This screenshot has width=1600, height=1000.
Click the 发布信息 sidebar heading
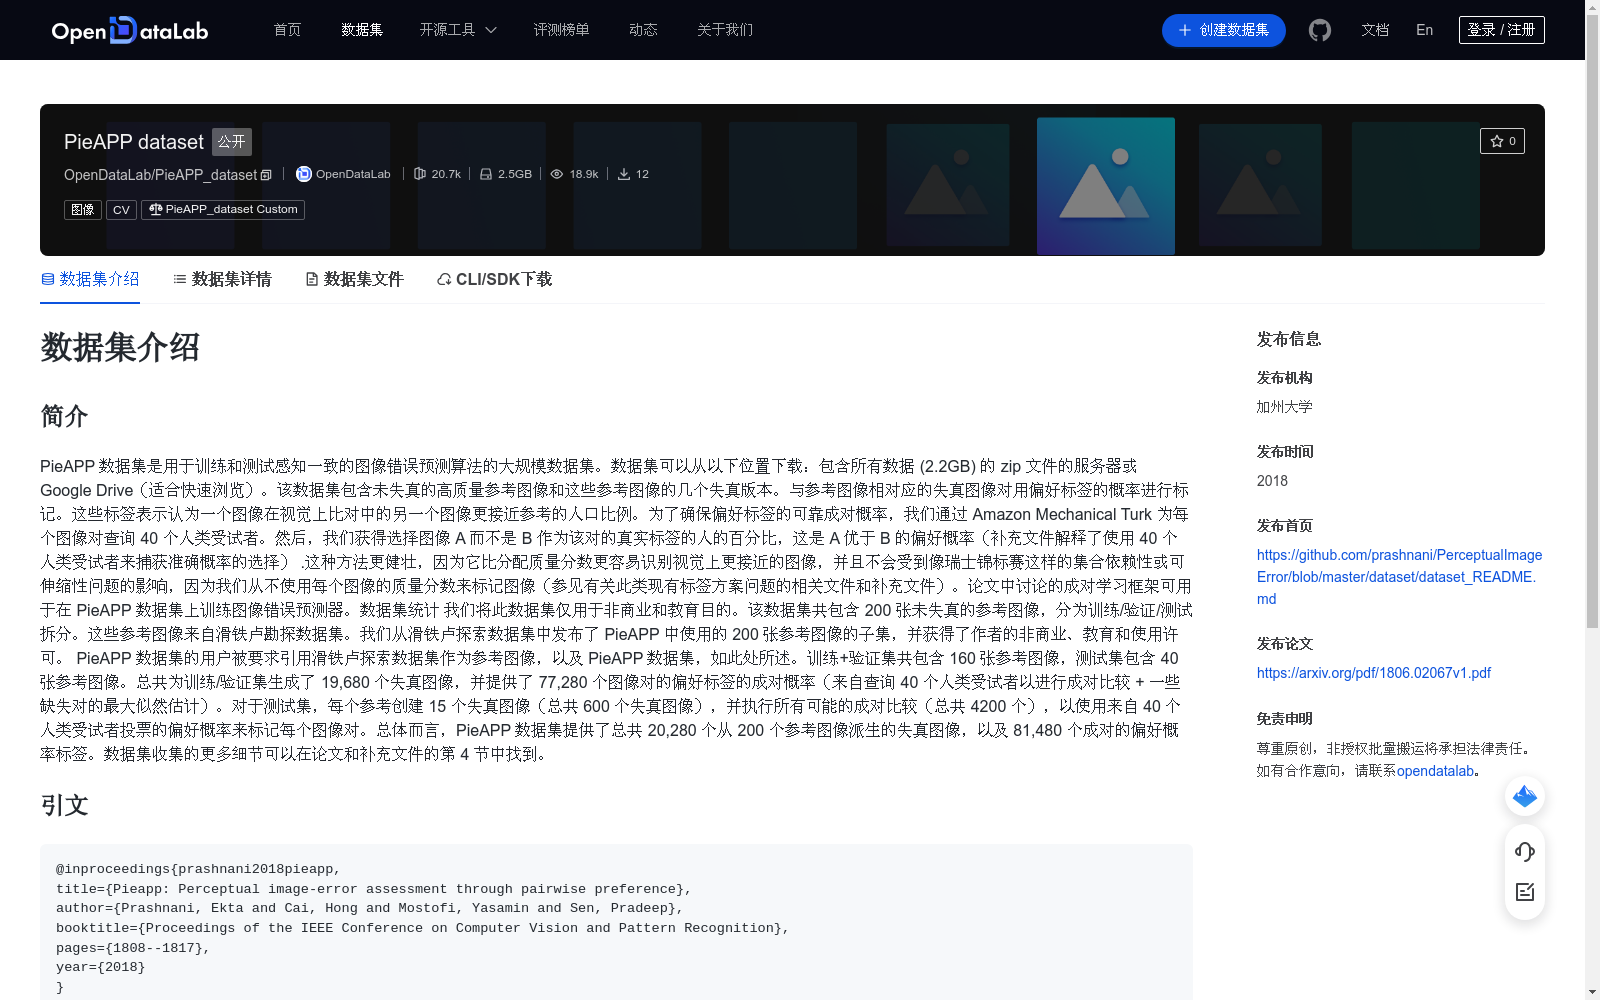[1289, 340]
